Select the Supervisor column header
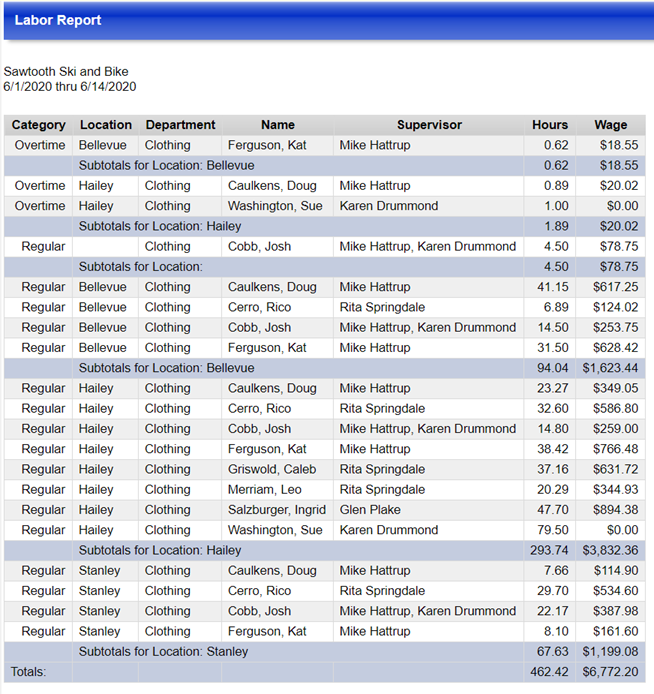The width and height of the screenshot is (654, 694). coord(429,125)
